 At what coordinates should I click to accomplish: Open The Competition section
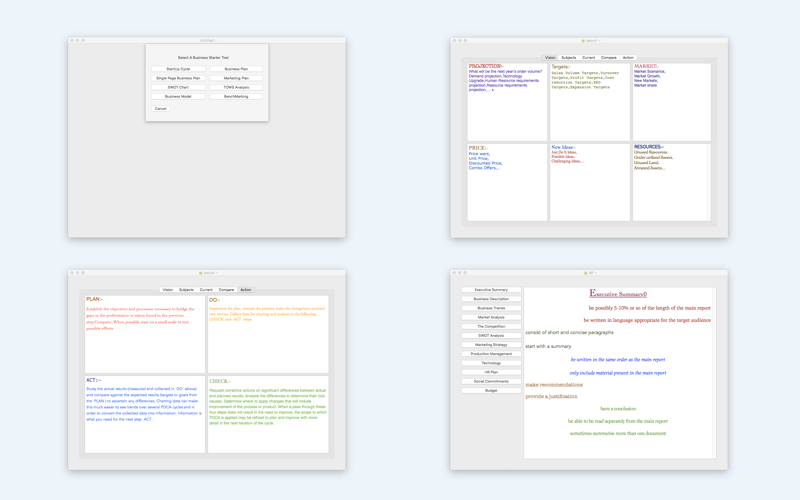(491, 327)
